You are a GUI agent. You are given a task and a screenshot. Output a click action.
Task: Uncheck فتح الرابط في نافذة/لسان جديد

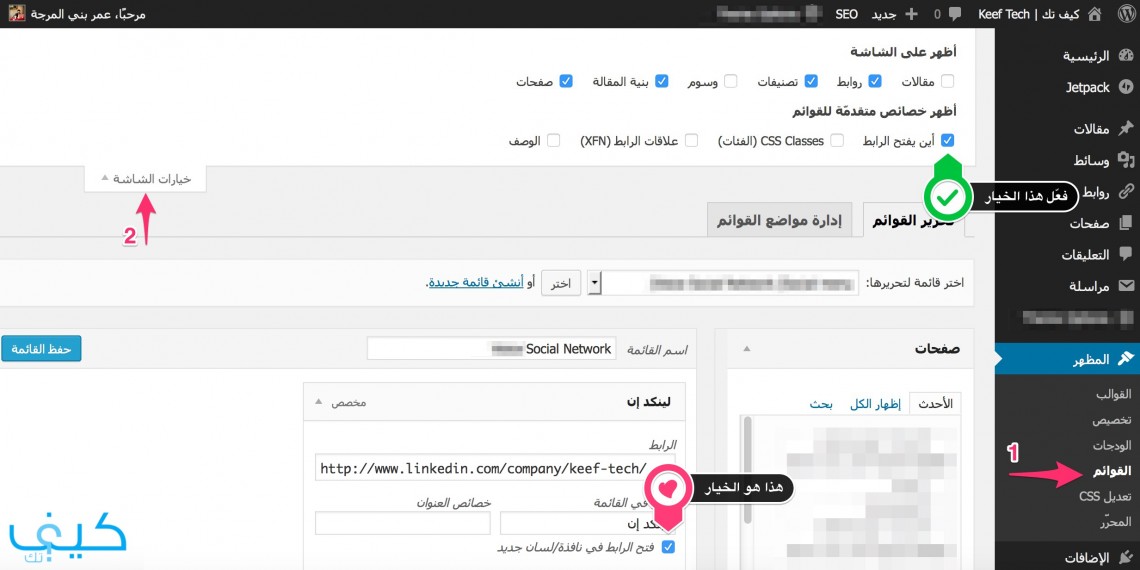[669, 547]
